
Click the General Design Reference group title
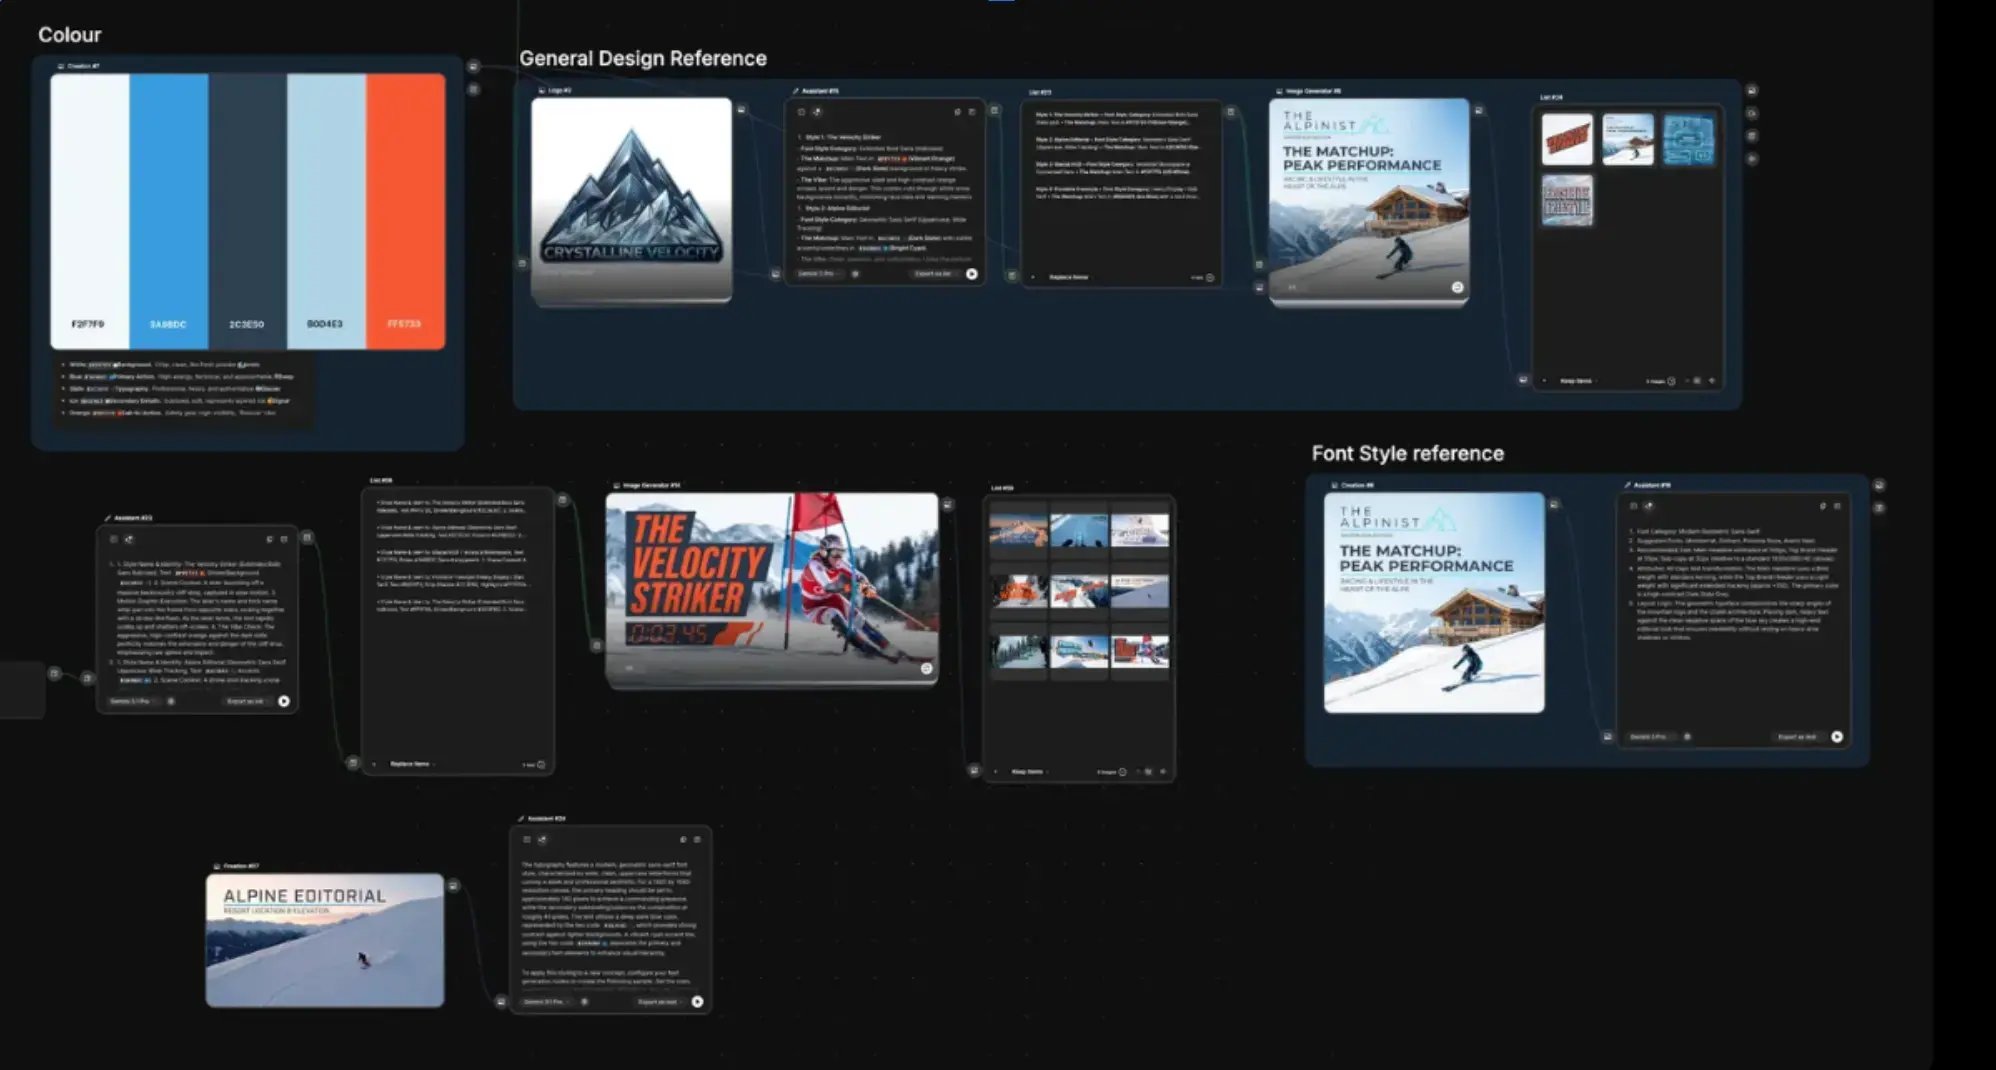click(x=643, y=58)
